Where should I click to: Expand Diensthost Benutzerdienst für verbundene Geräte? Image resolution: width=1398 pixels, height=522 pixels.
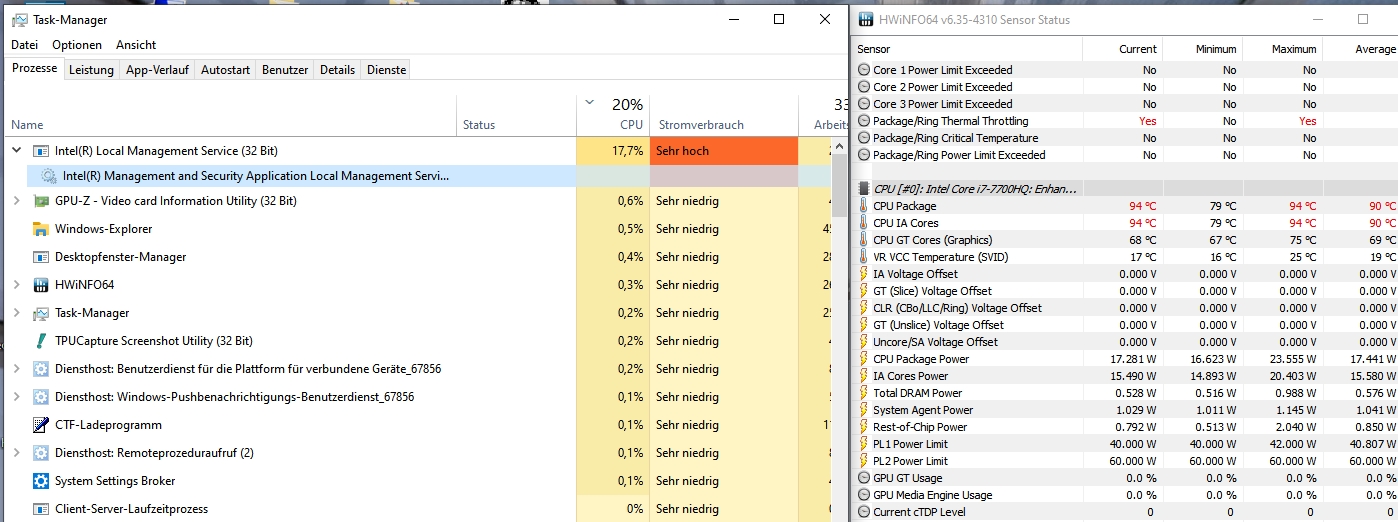tap(16, 369)
